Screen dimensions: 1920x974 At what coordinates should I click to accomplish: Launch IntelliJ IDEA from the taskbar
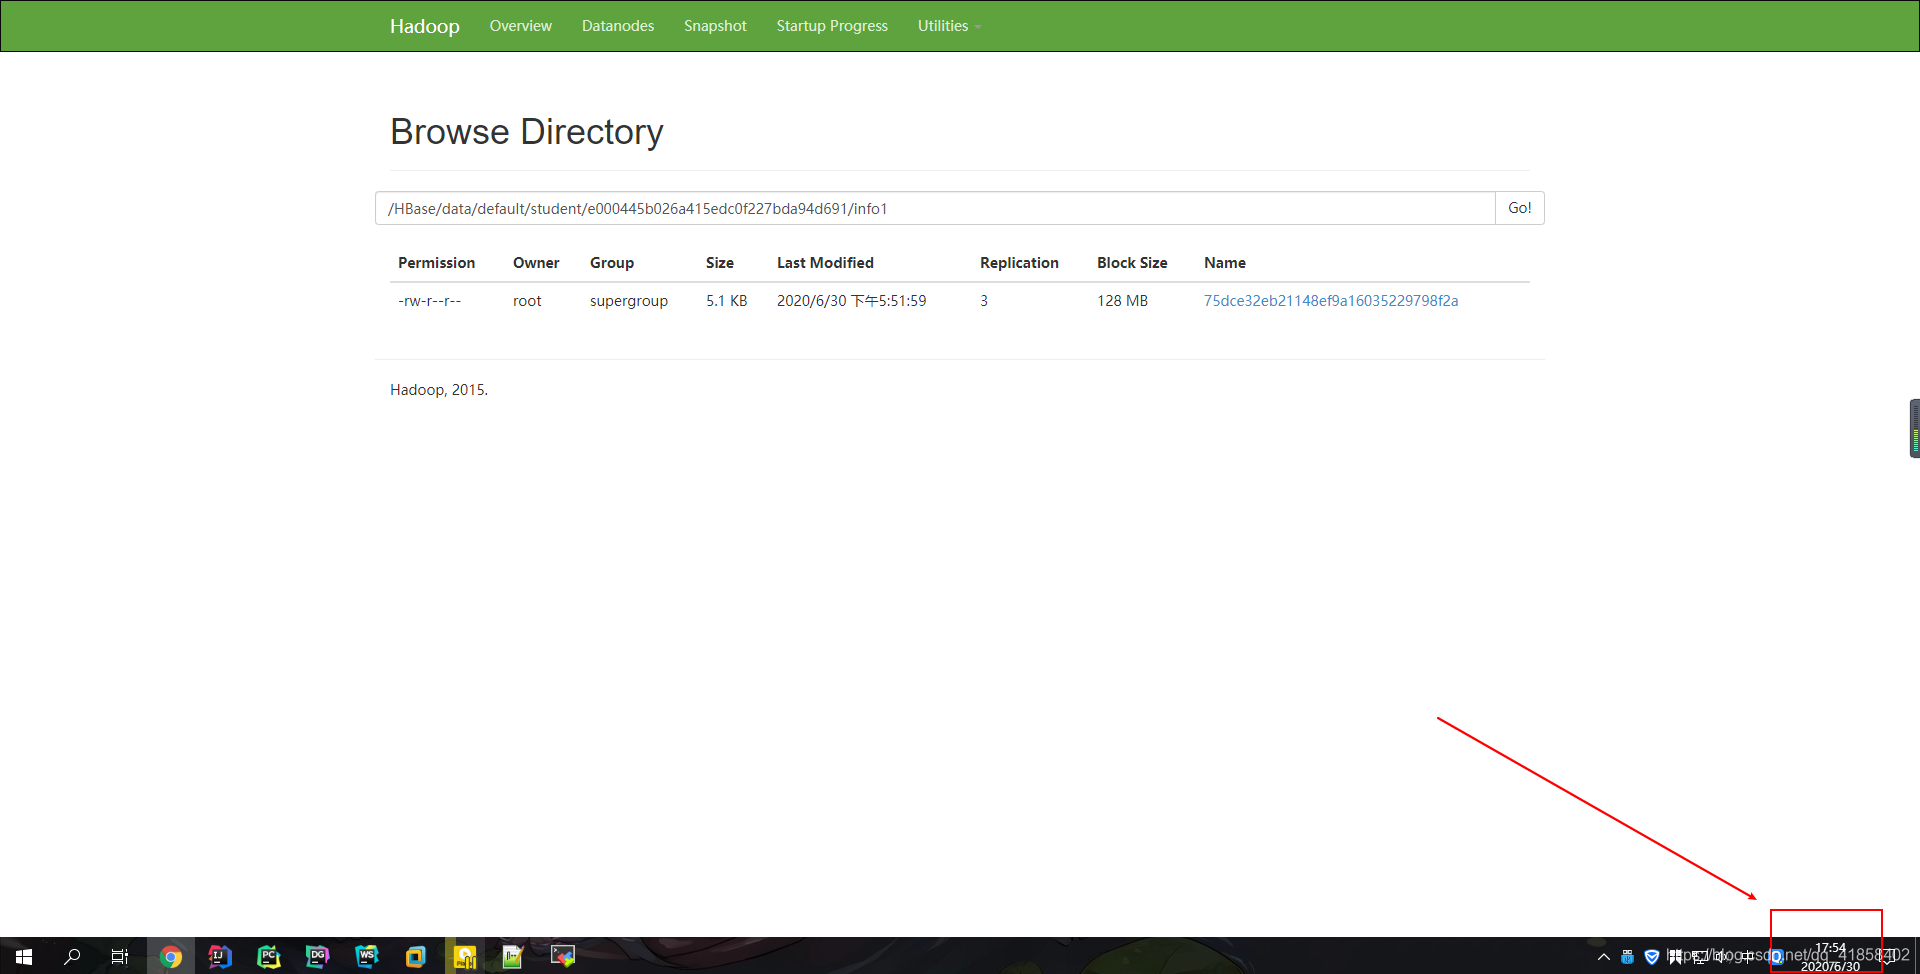click(x=220, y=957)
